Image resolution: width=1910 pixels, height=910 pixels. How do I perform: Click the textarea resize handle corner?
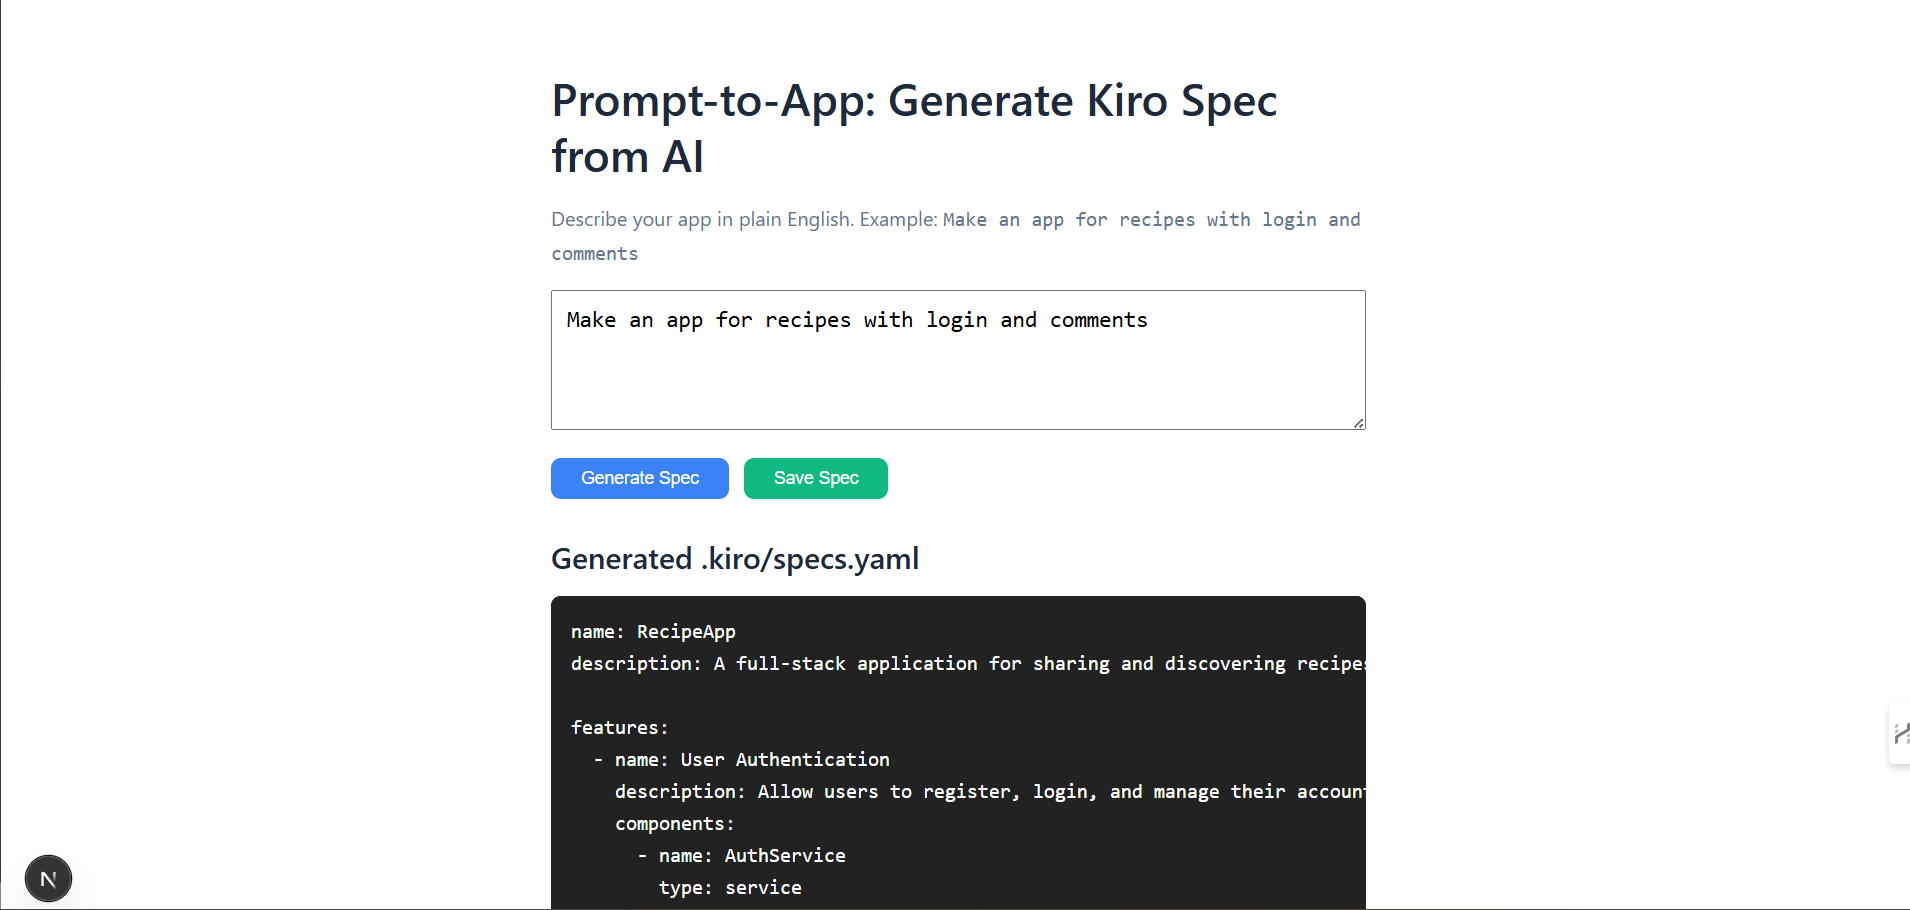coord(1359,423)
